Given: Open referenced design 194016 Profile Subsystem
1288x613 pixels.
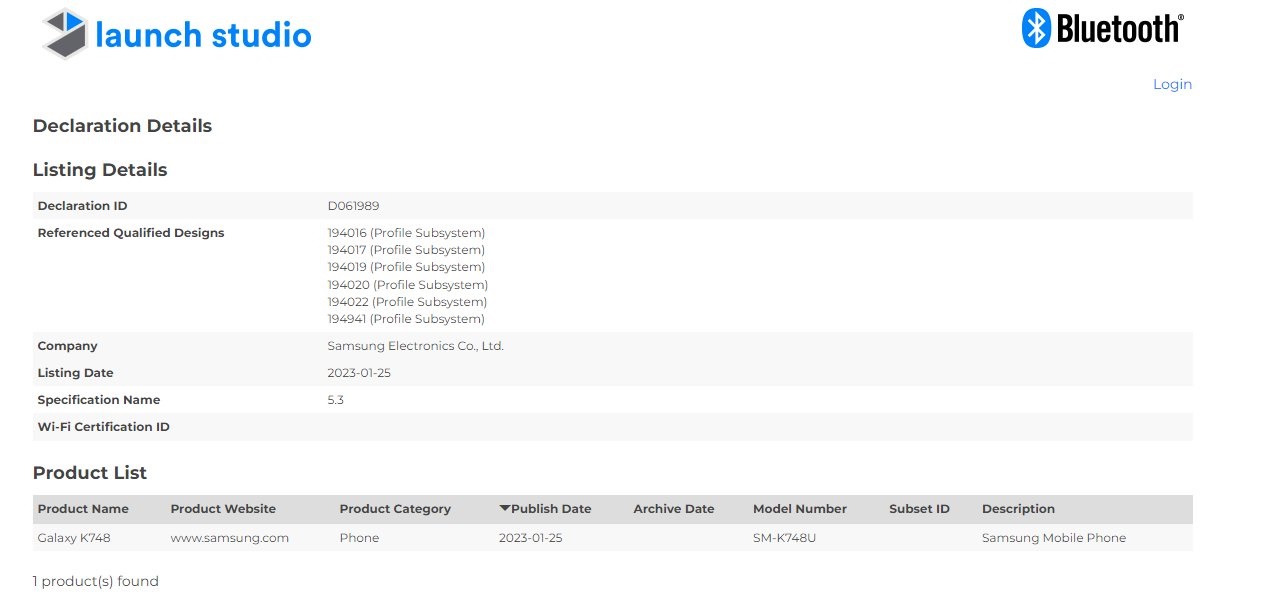Looking at the screenshot, I should coord(406,233).
